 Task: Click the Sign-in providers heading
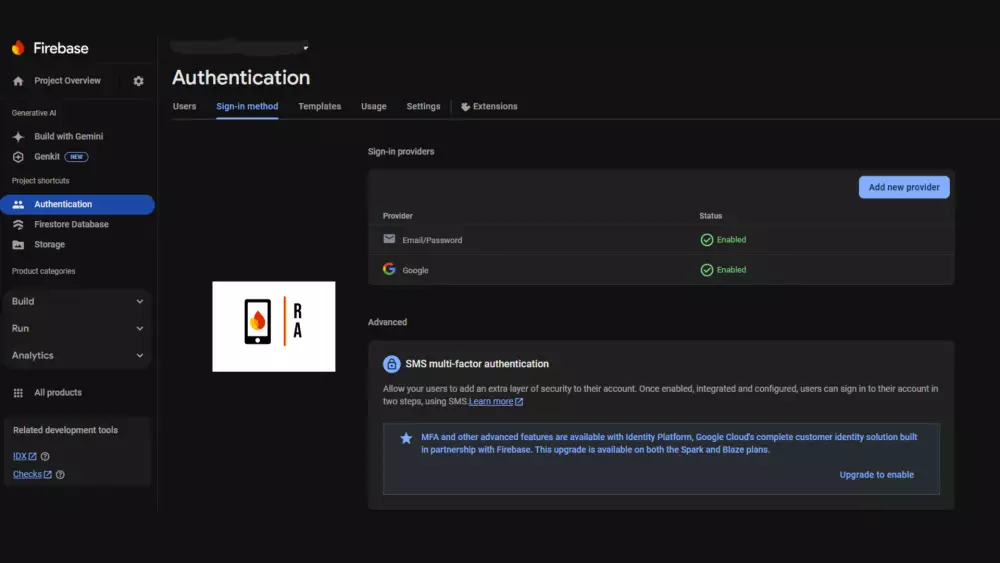pos(401,152)
